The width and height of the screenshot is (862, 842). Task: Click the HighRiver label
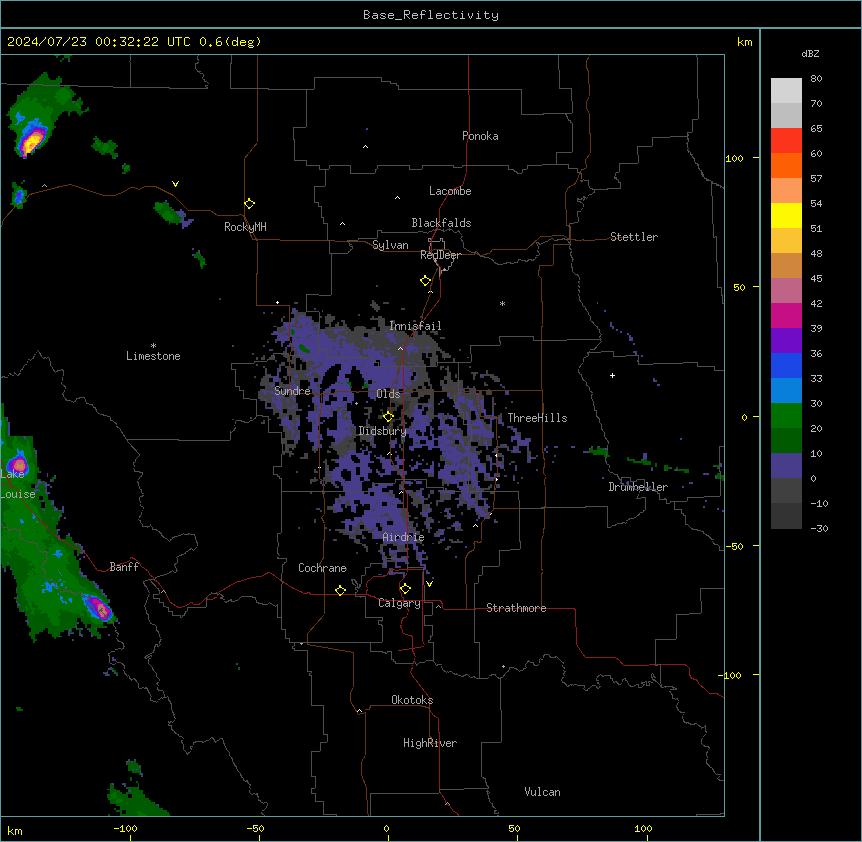[430, 743]
